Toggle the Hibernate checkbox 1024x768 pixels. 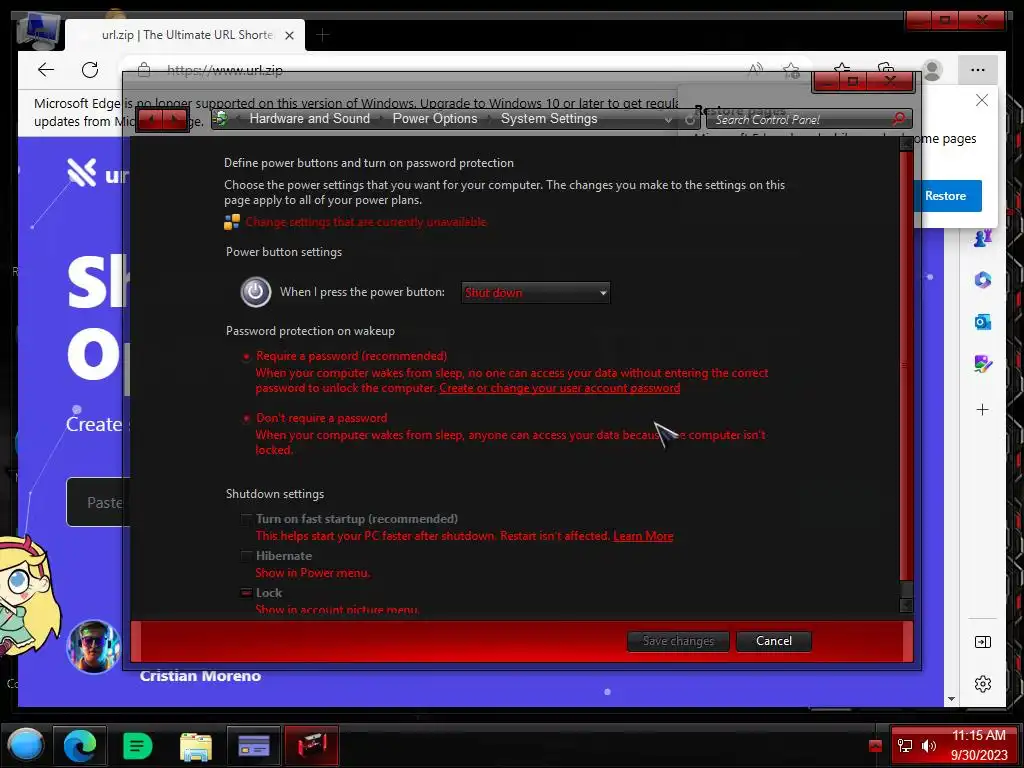(246, 556)
